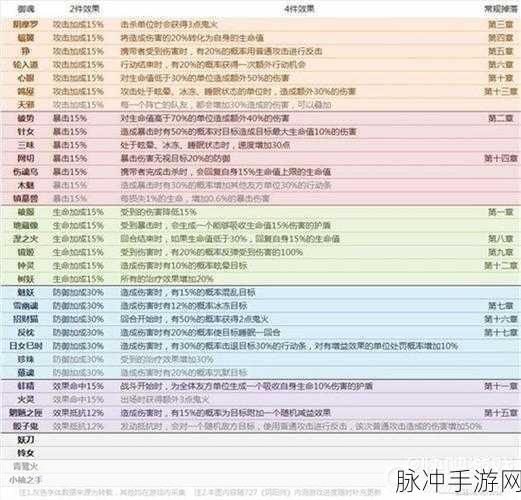The width and height of the screenshot is (521, 500).
Task: Select the '第十七章' chapter cell
Action: pos(501,333)
